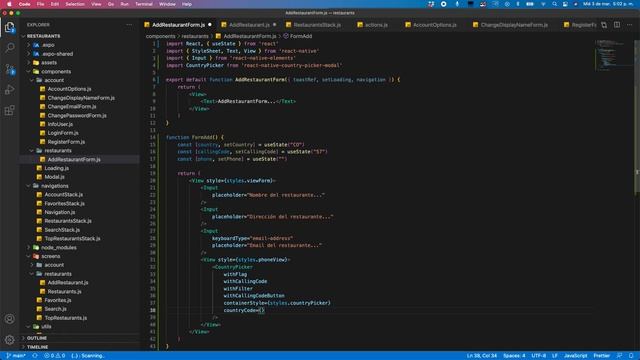Open the Explorer view in activity bar
The image size is (640, 360).
coord(9,27)
